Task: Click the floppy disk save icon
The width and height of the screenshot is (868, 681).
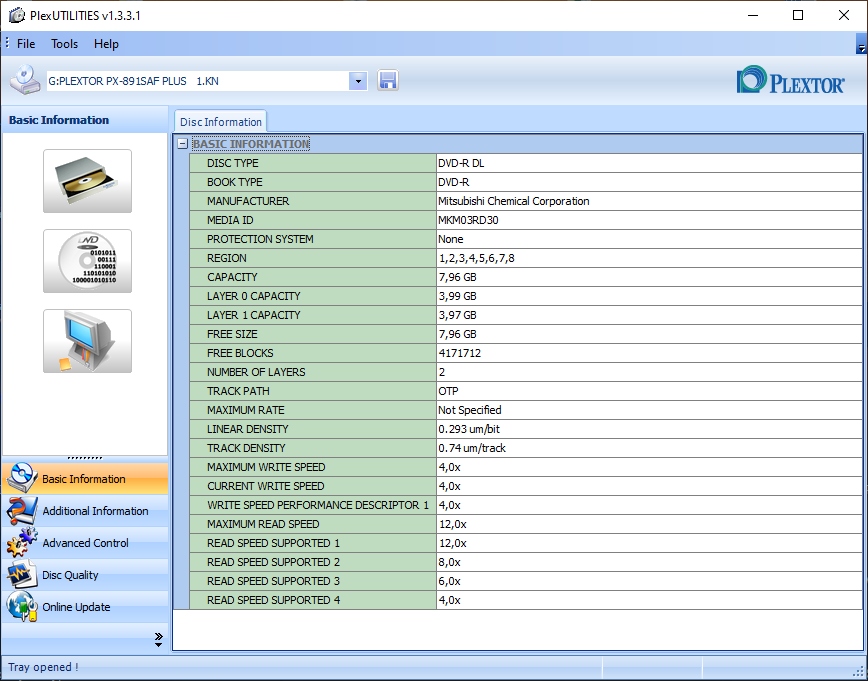Action: [x=388, y=81]
